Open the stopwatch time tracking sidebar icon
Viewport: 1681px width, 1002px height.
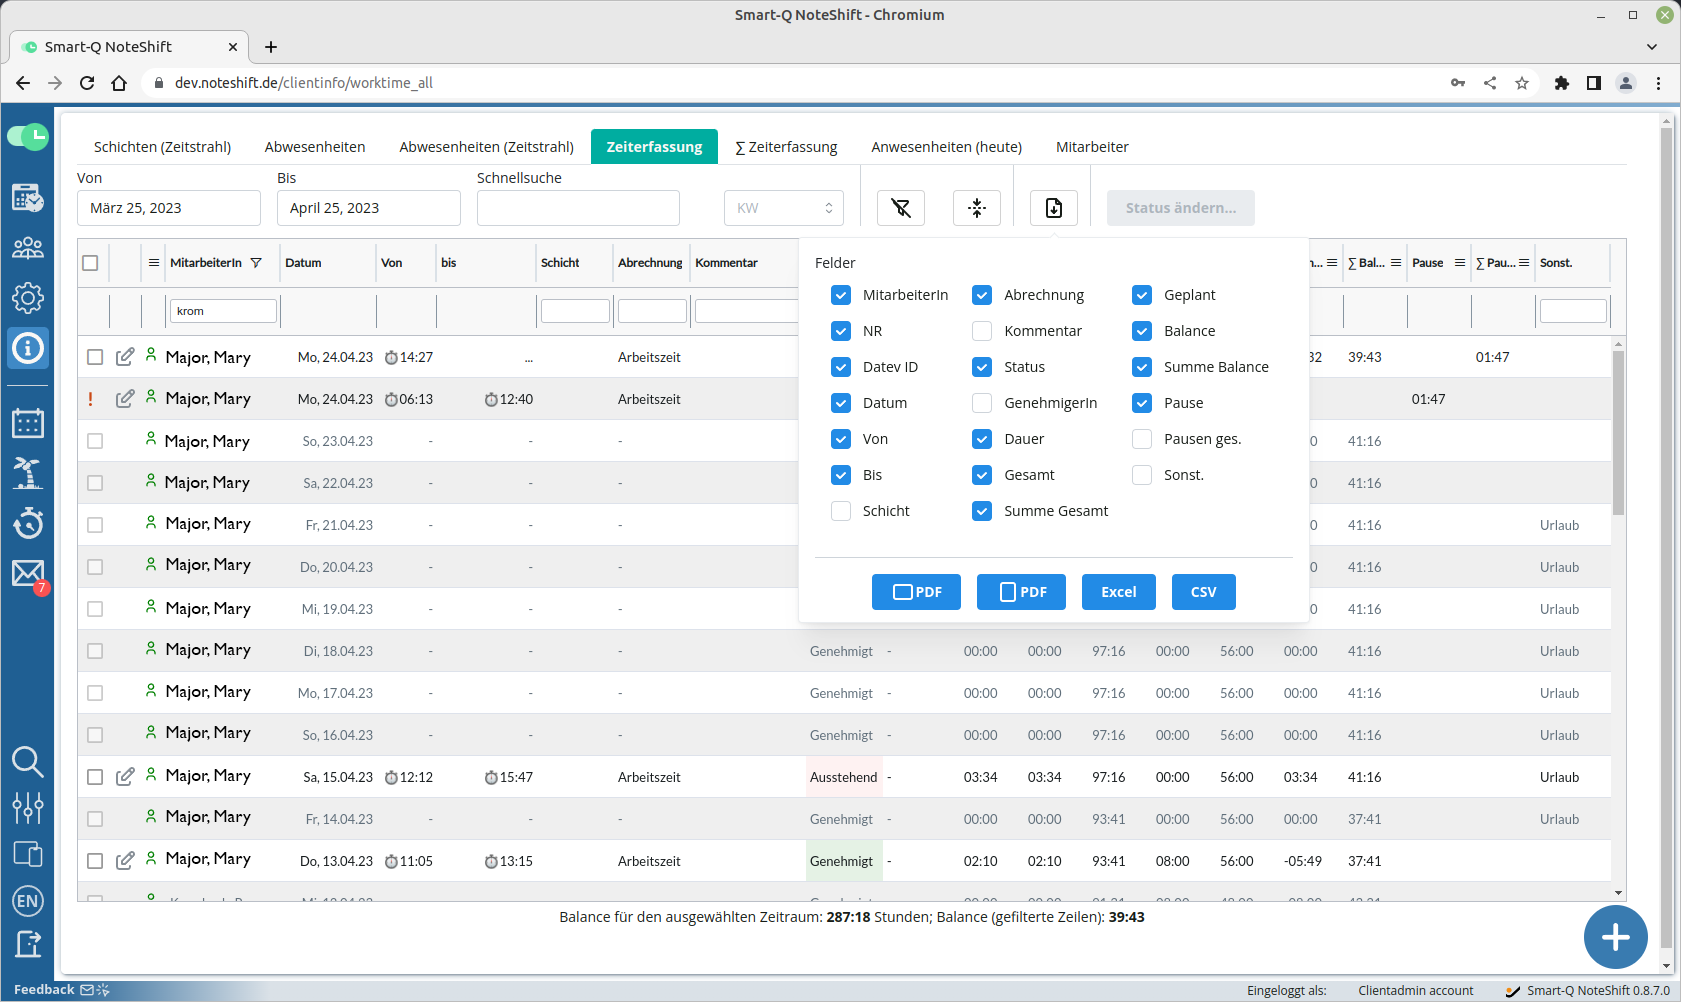click(27, 522)
